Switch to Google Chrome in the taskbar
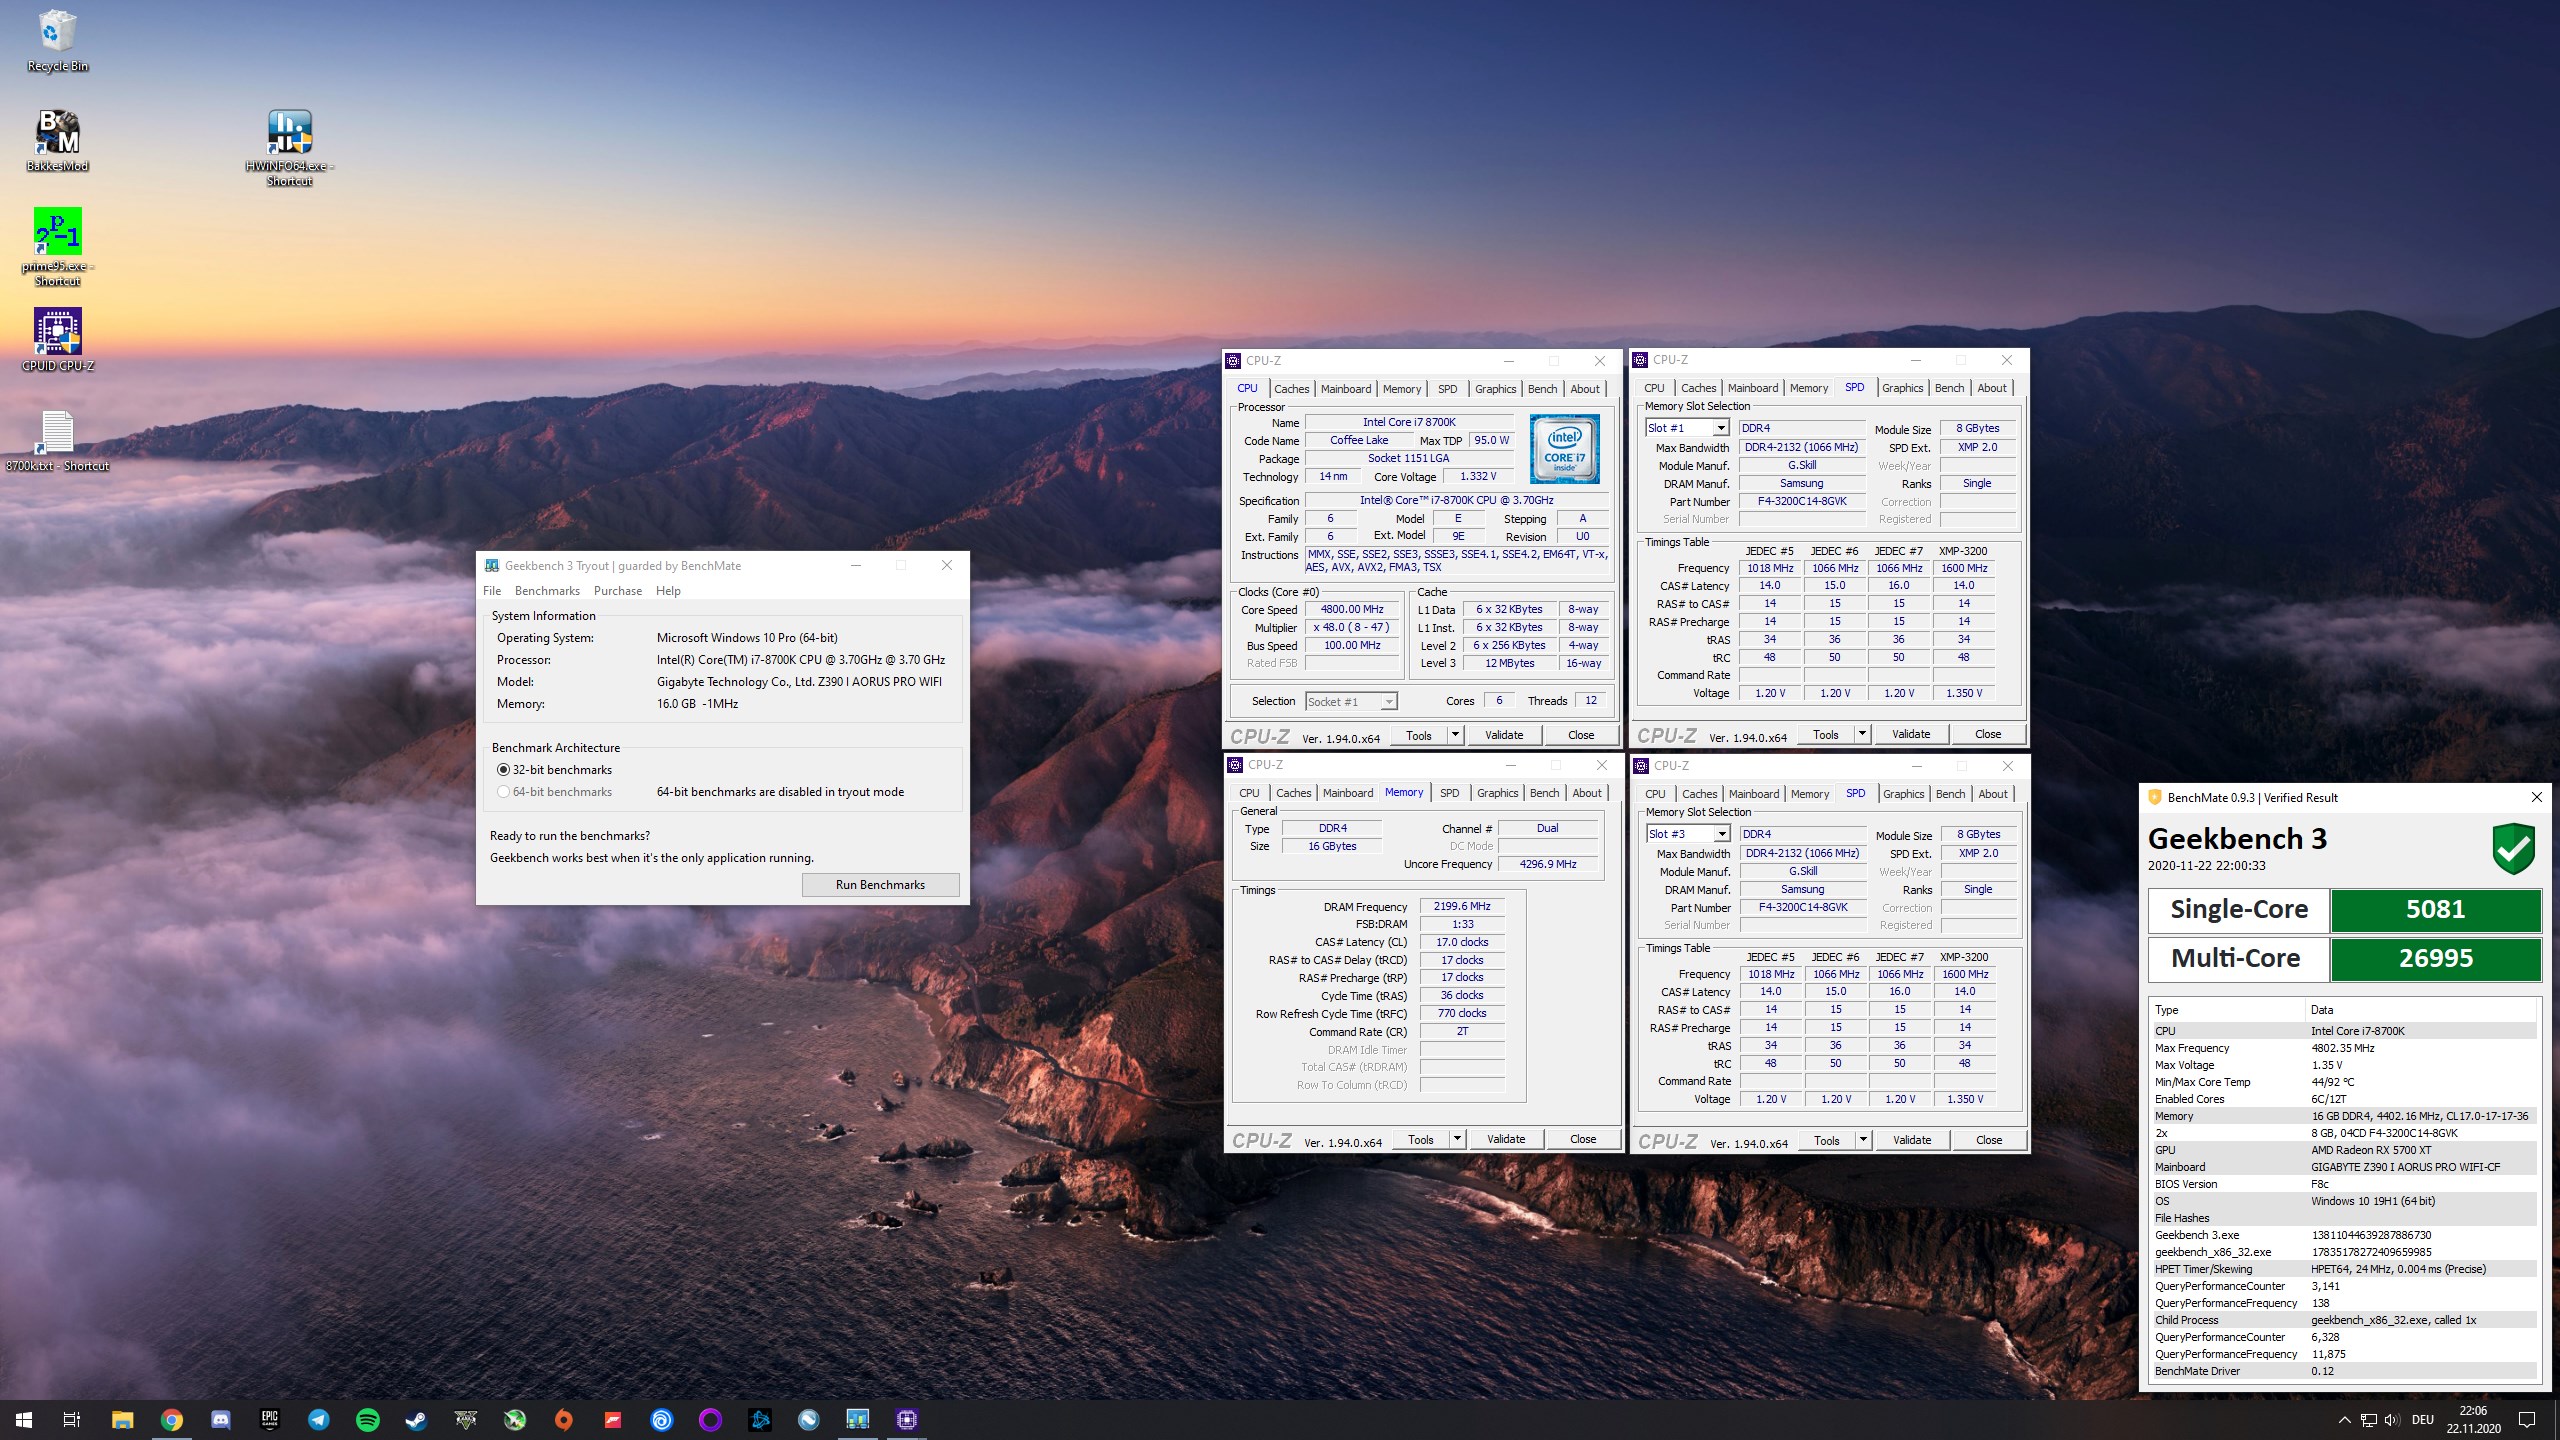Viewport: 2560px width, 1440px height. point(172,1419)
